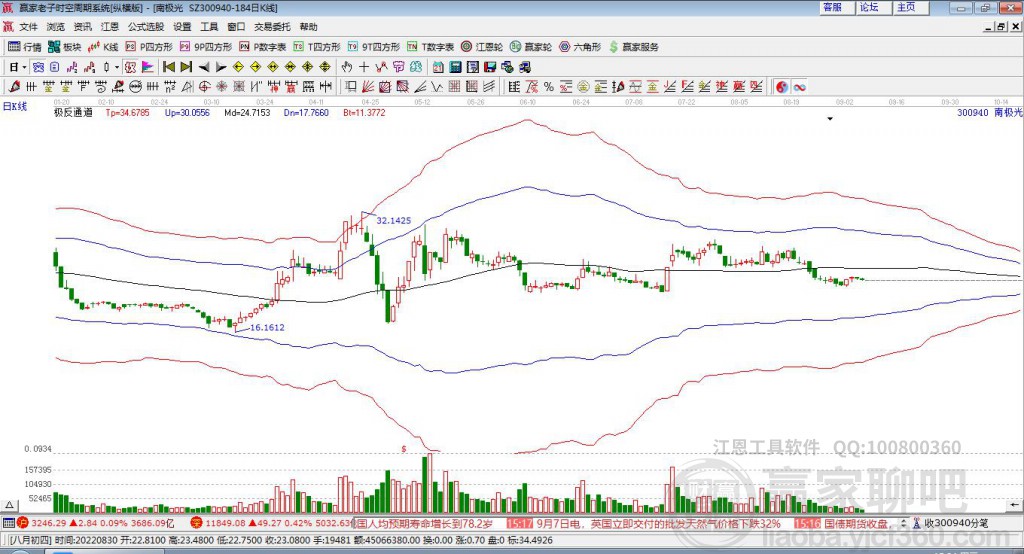This screenshot has width=1024, height=554.
Task: Open the 设置 menu
Action: [182, 27]
